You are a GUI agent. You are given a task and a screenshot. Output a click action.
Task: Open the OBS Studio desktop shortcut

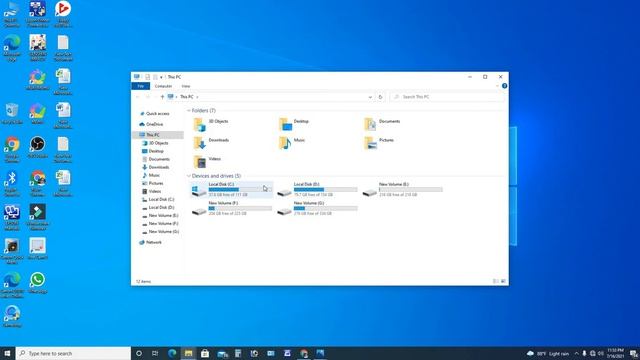click(38, 148)
